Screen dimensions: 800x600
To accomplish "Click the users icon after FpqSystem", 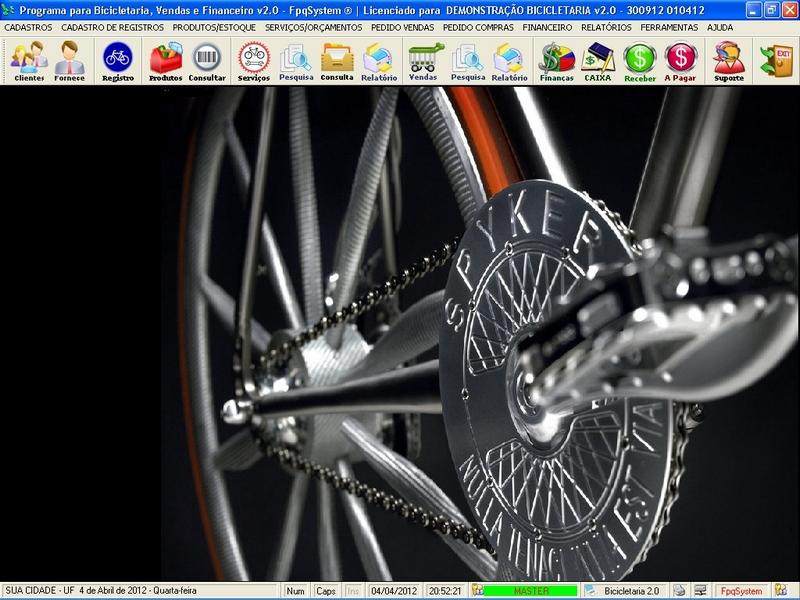I will click(781, 590).
